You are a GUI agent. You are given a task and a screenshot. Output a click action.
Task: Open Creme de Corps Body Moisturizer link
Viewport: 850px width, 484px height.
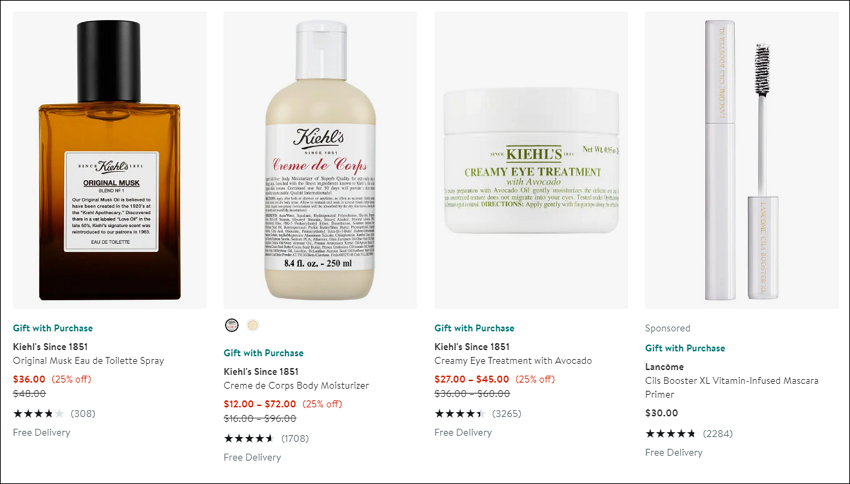pos(296,386)
